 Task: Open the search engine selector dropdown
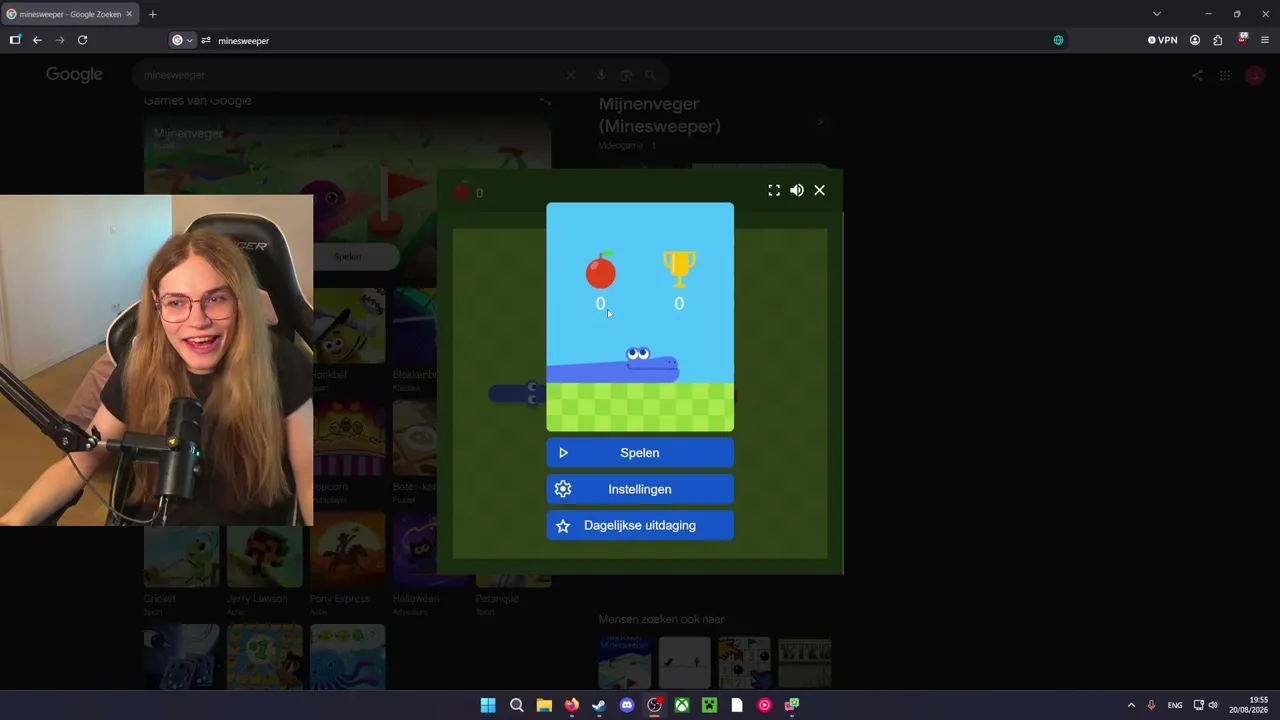[x=182, y=40]
